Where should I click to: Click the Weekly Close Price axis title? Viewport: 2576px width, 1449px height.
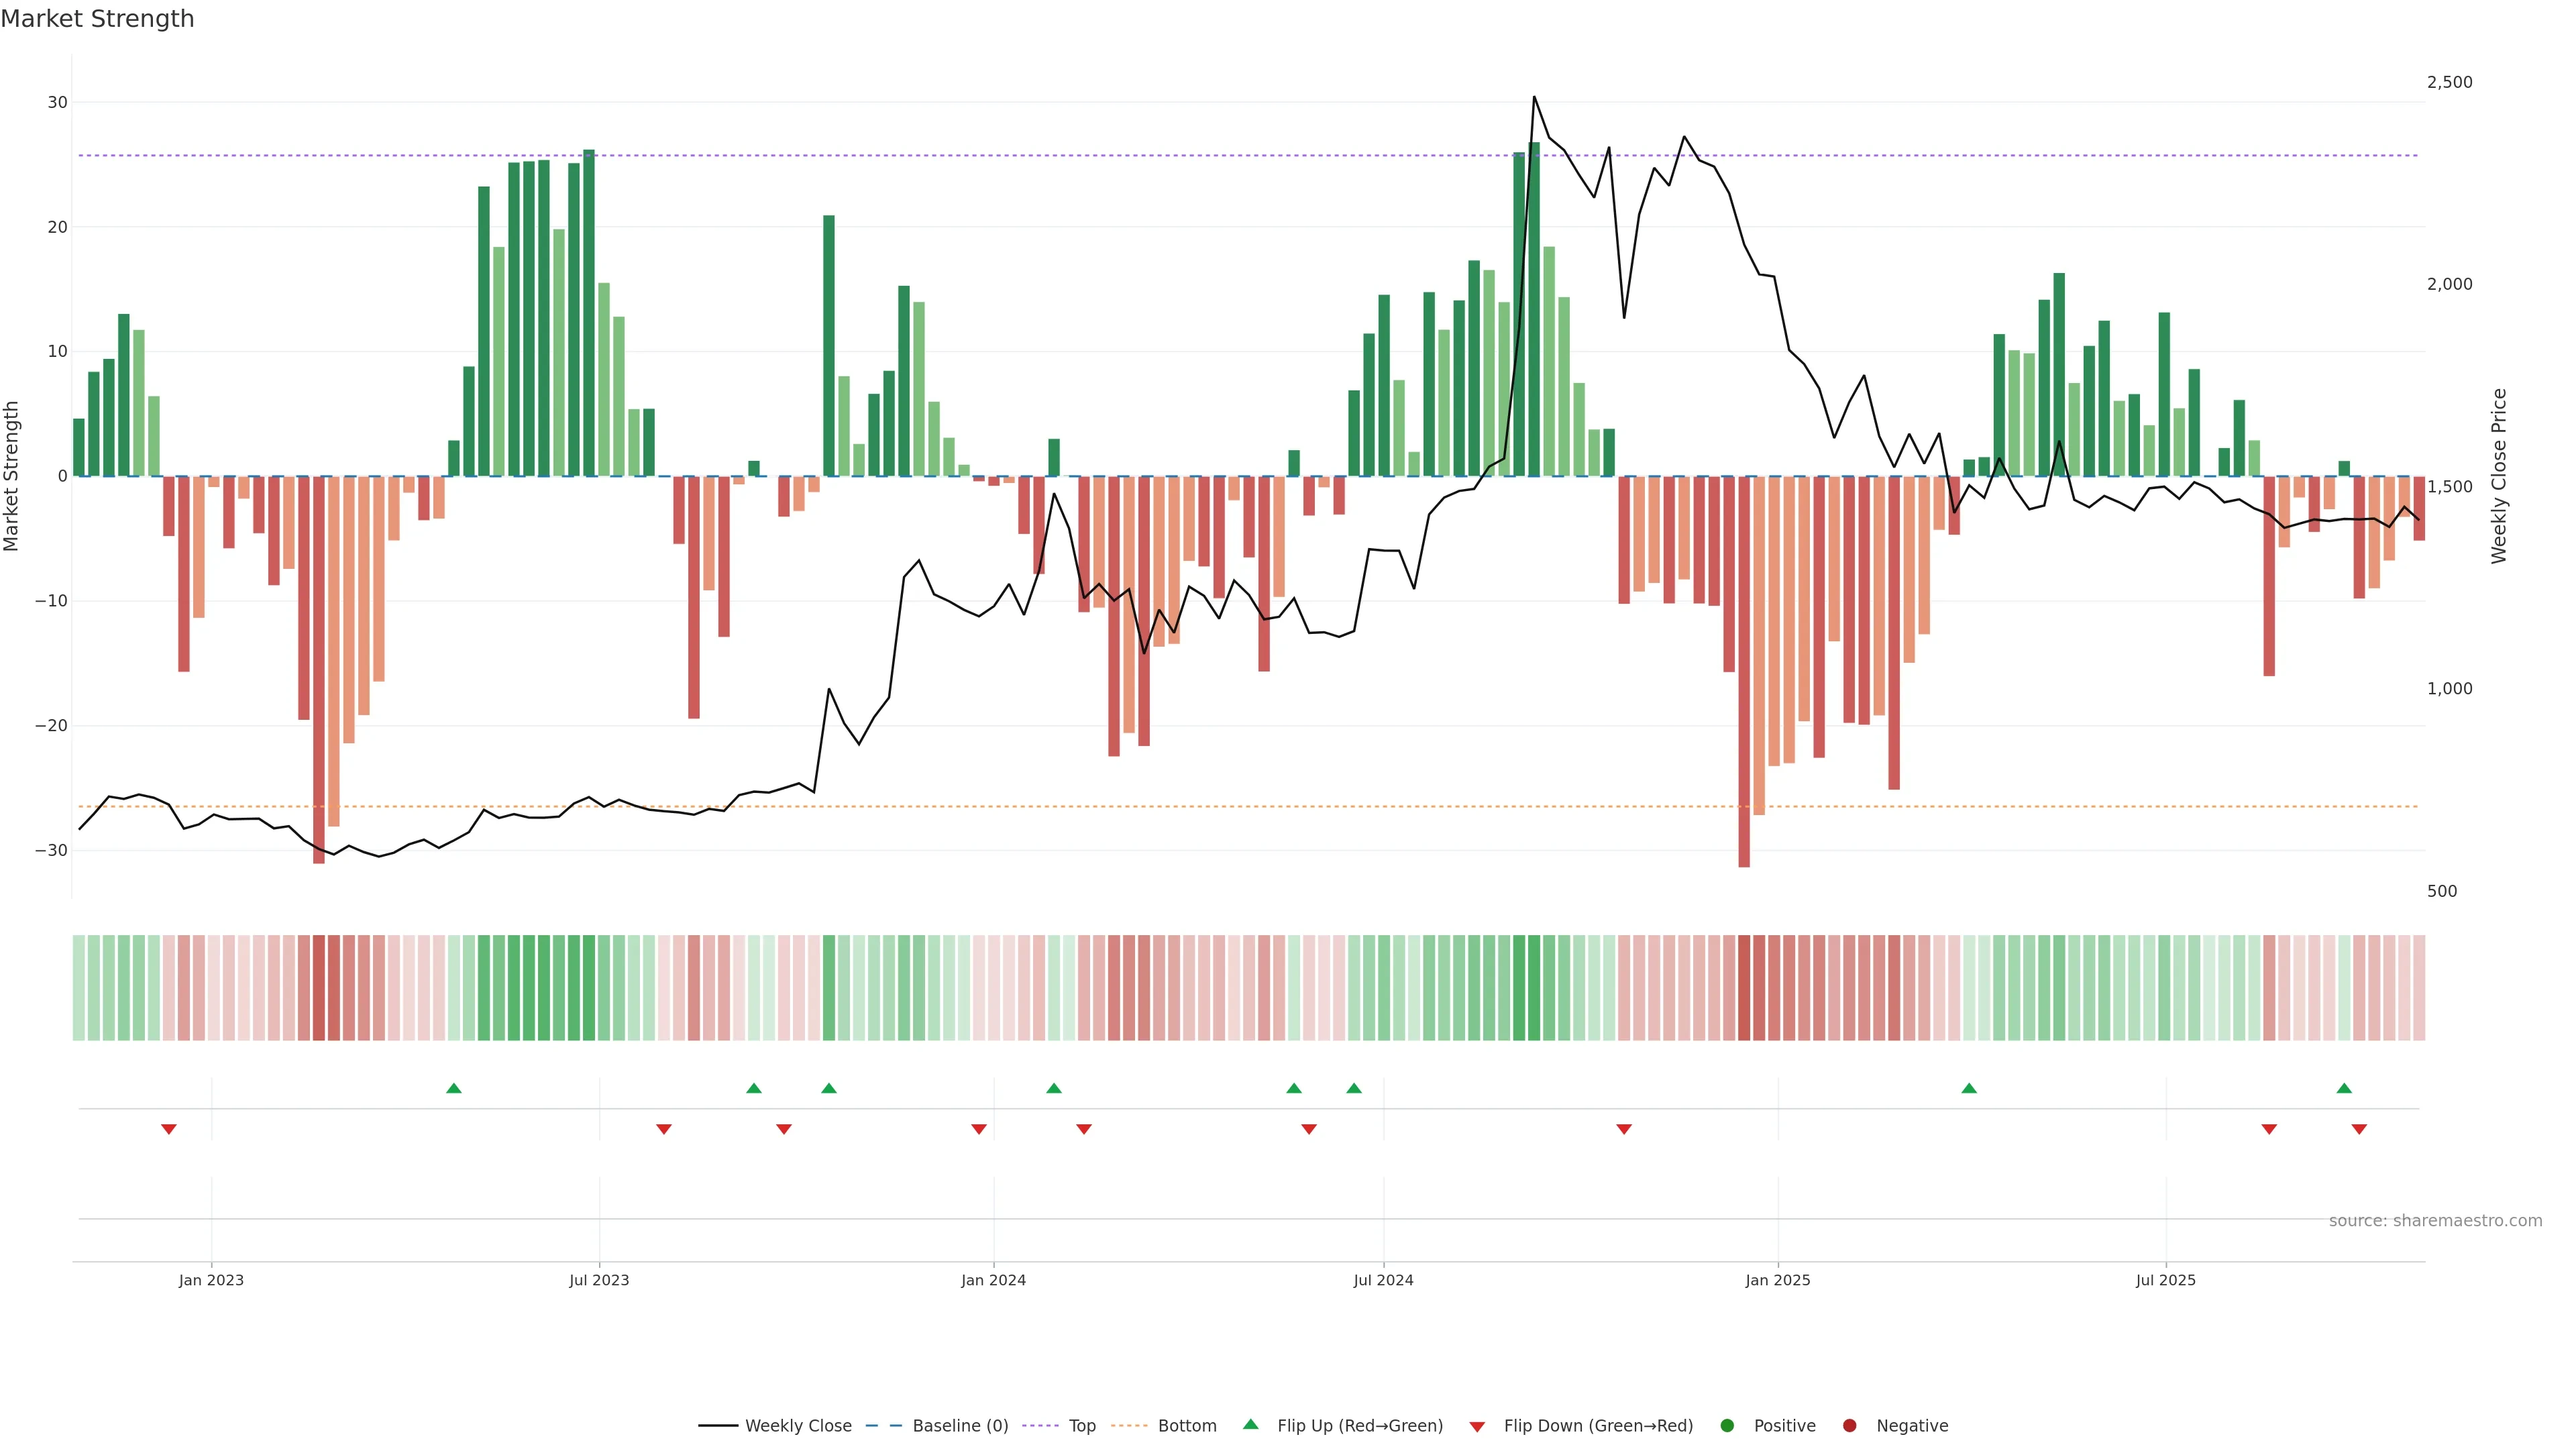pyautogui.click(x=2499, y=476)
